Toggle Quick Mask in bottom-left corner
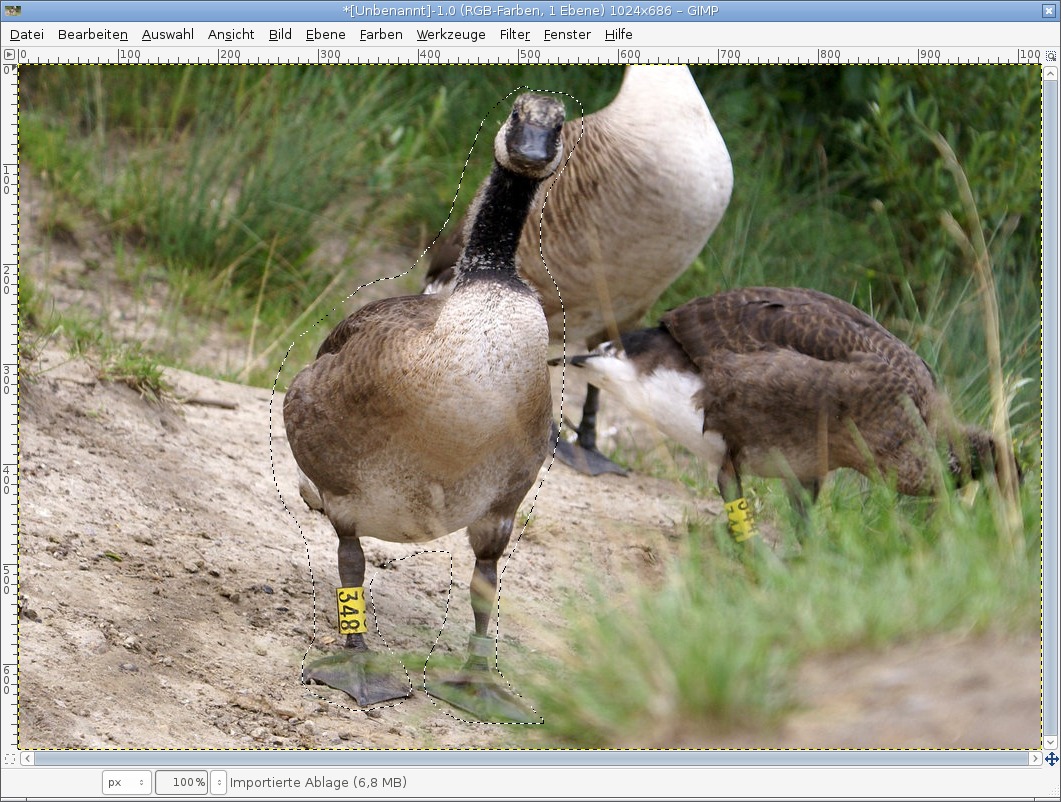 pos(10,759)
